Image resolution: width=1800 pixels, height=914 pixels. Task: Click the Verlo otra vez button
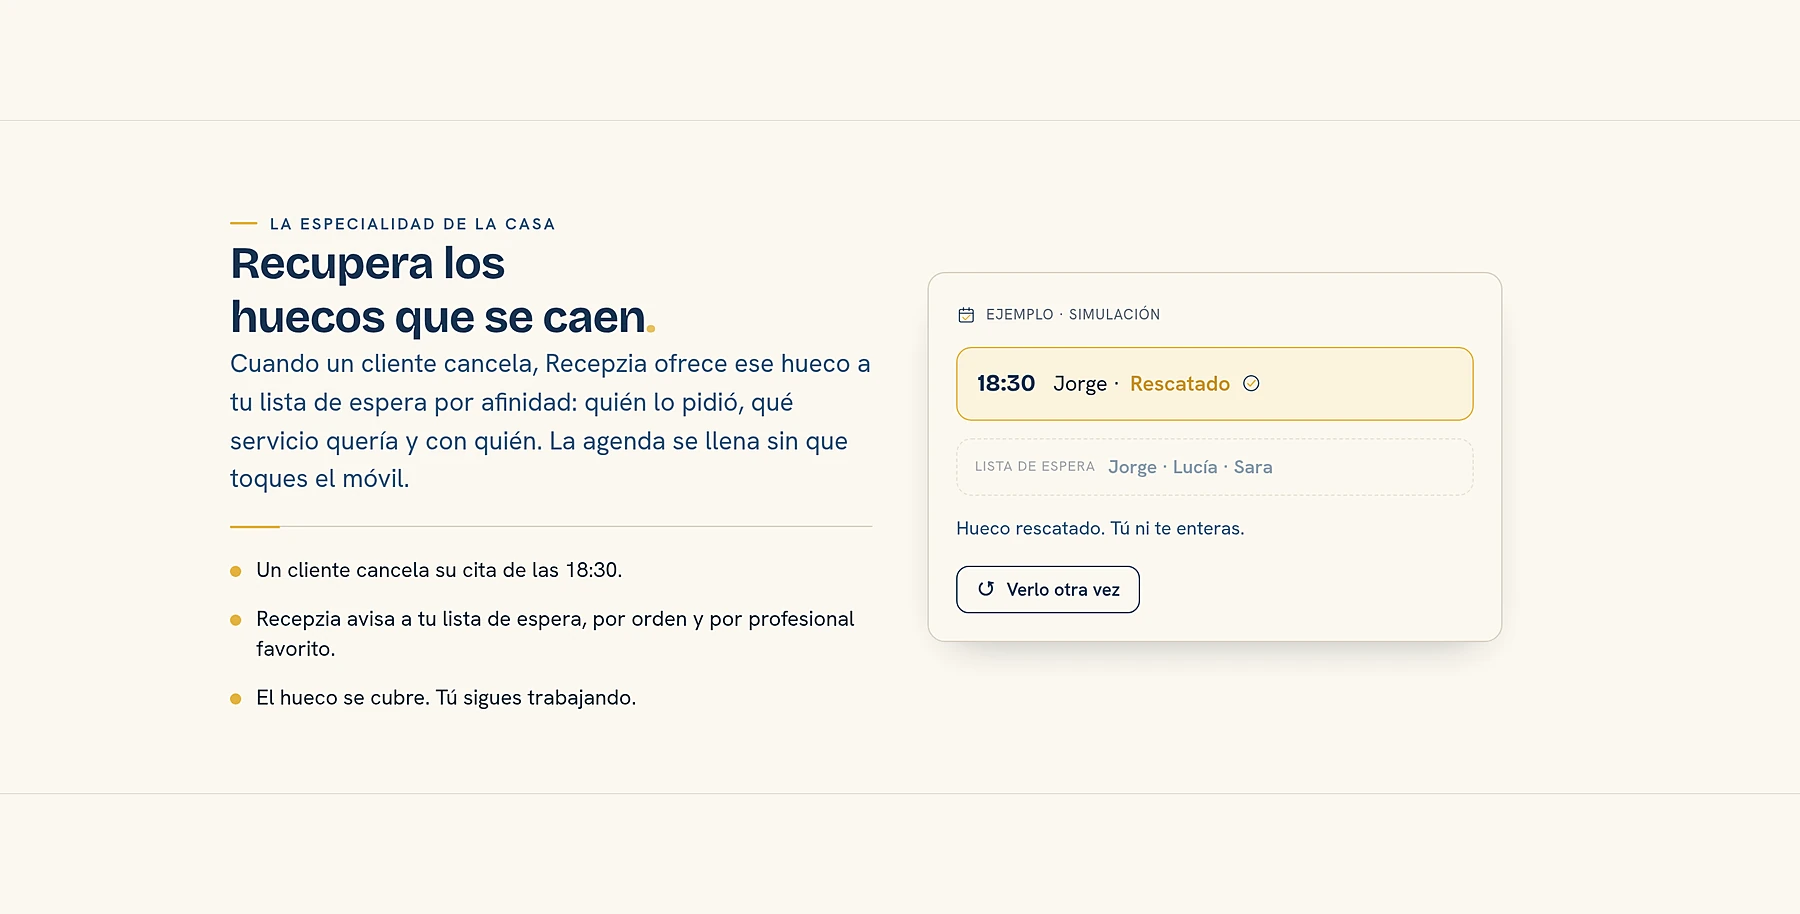coord(1048,590)
